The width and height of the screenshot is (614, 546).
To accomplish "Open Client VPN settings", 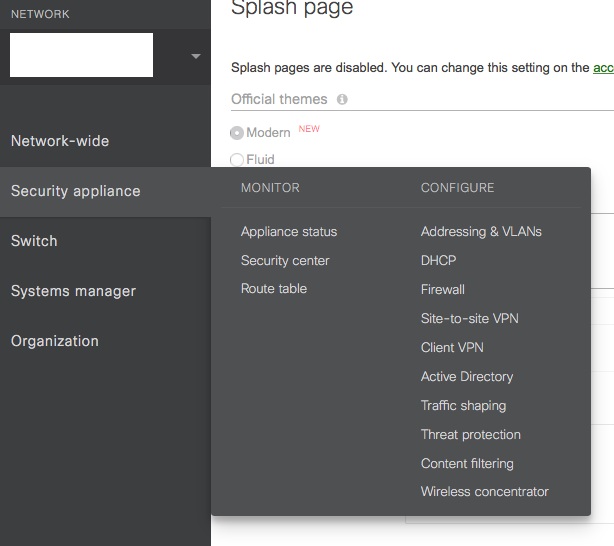I will pyautogui.click(x=452, y=348).
